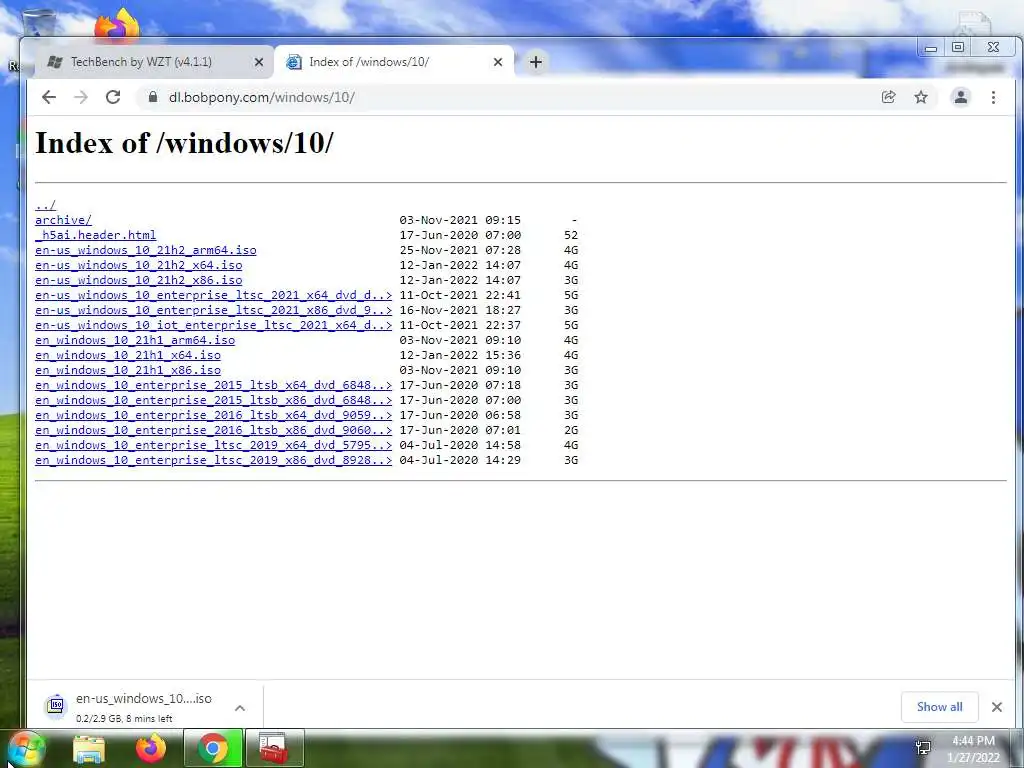Click the Index of /windows/10/ heading
This screenshot has height=768, width=1024.
184,142
